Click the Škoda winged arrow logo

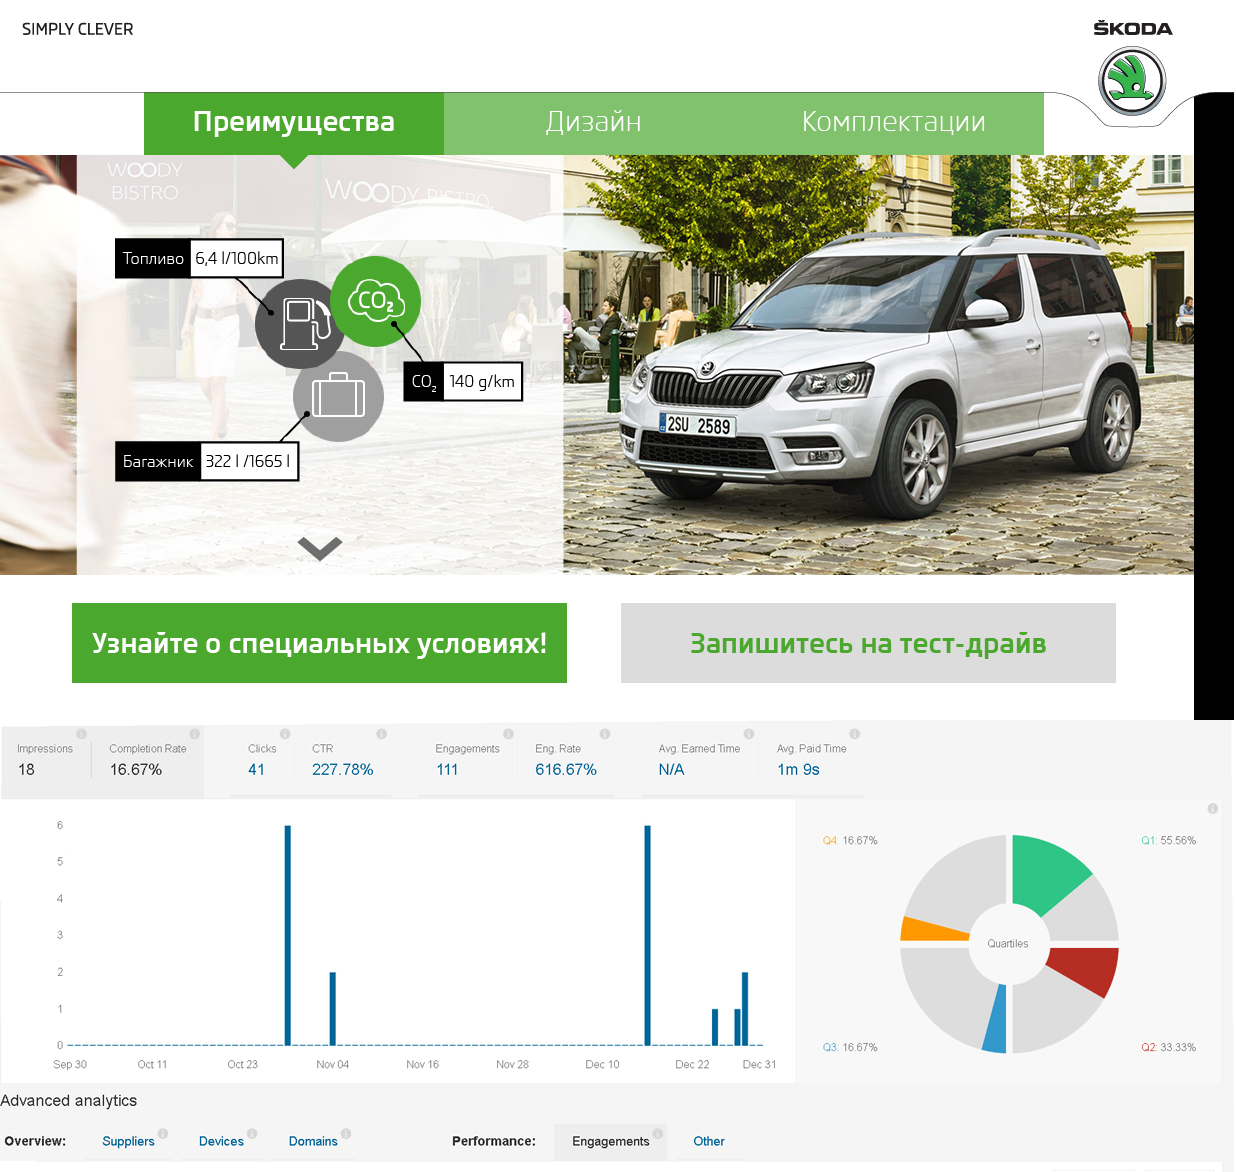pyautogui.click(x=1132, y=81)
